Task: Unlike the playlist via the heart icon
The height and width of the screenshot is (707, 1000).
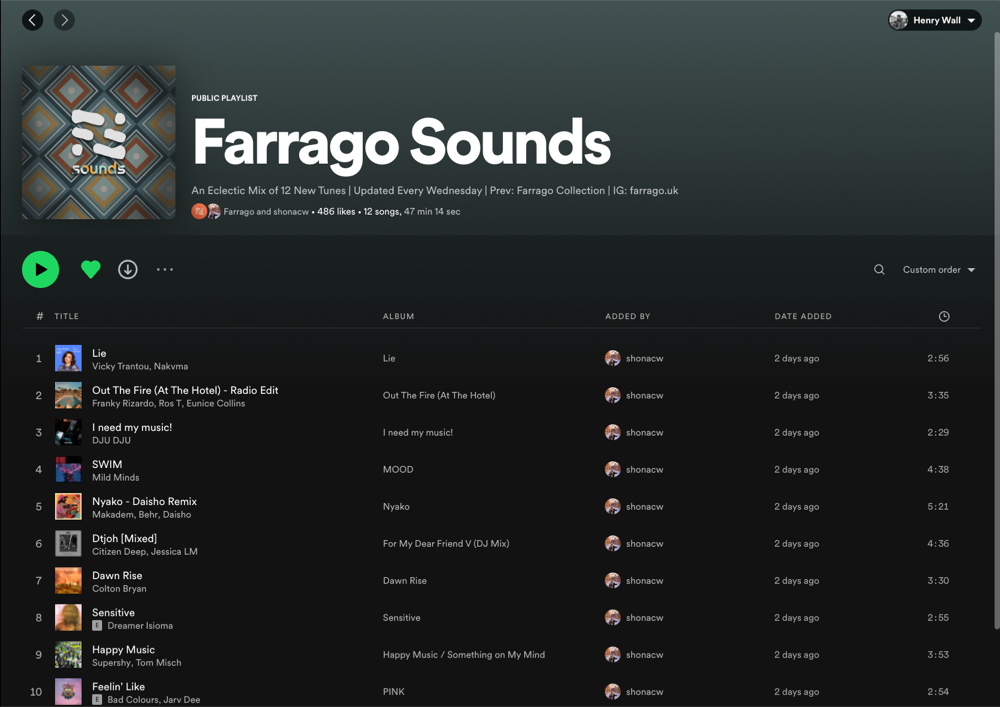Action: [90, 269]
